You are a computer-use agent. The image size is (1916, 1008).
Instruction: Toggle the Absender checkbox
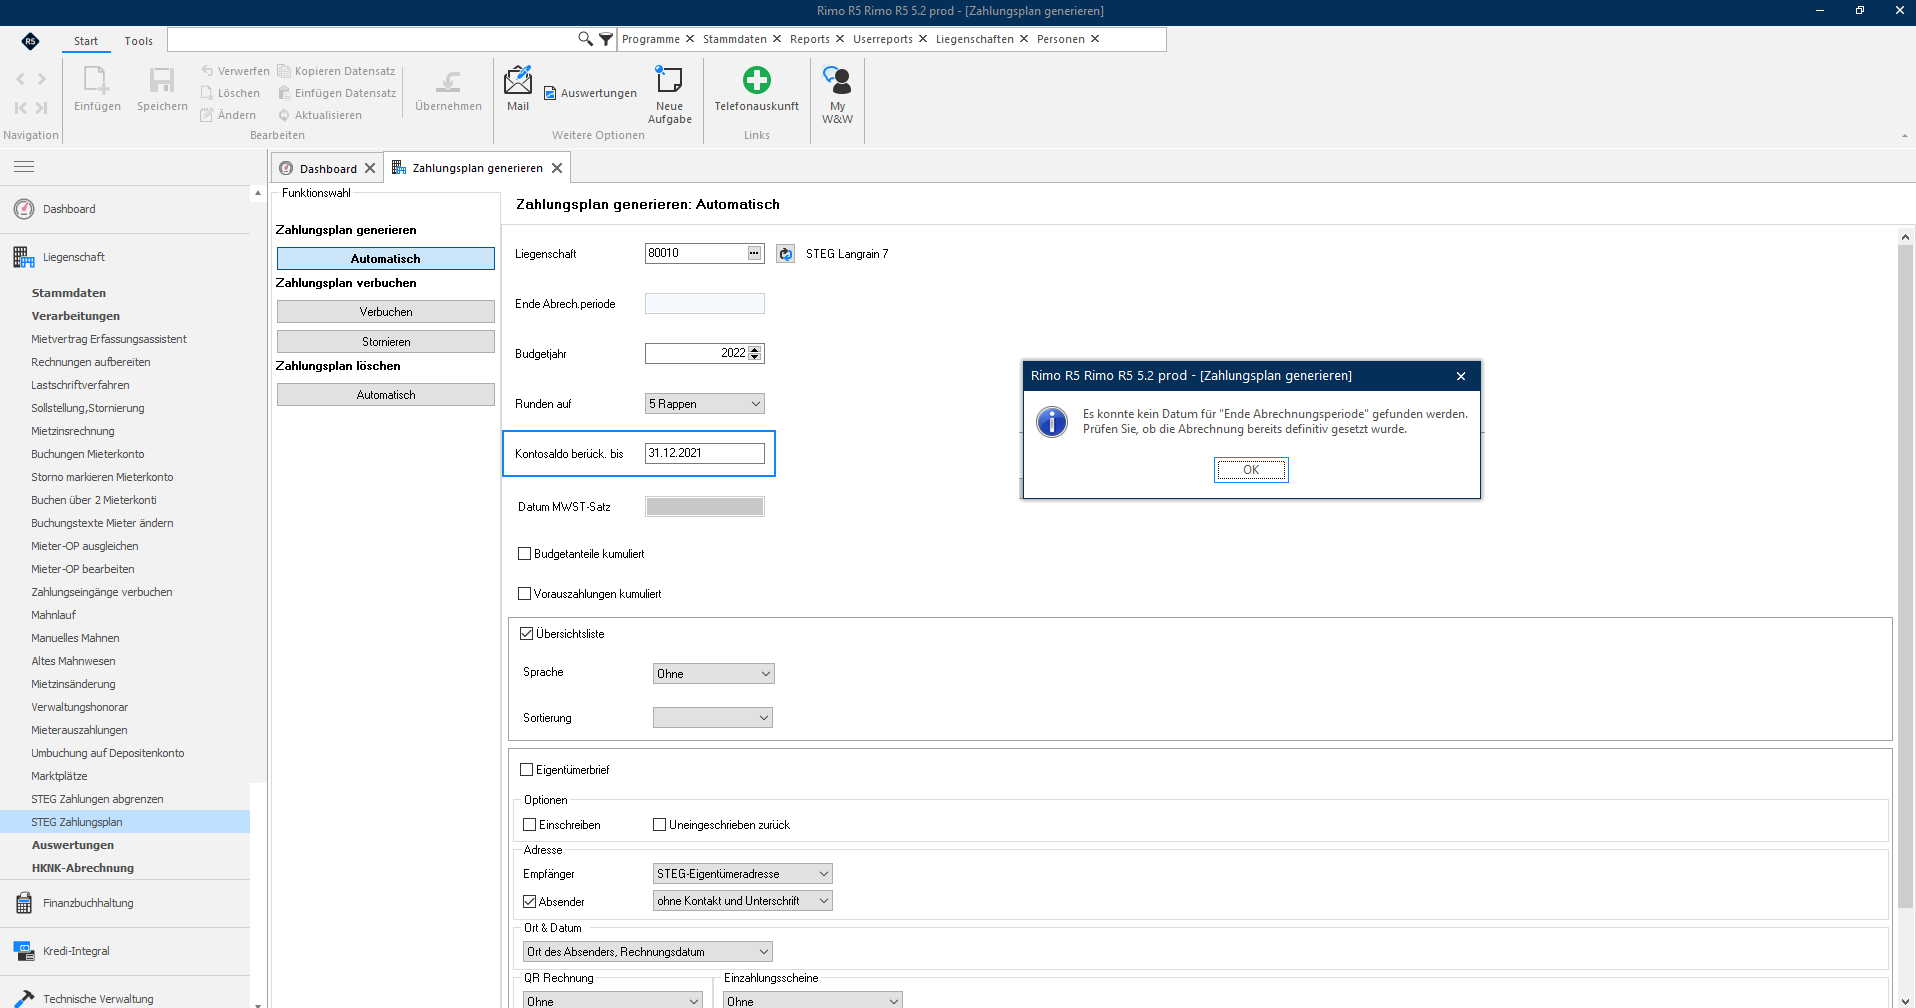coord(530,902)
